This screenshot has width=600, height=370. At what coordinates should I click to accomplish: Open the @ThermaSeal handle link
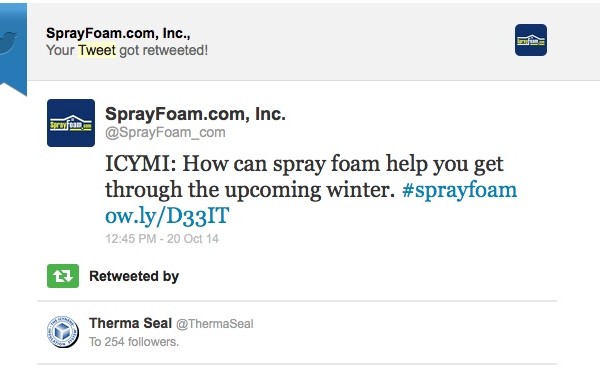[x=215, y=324]
